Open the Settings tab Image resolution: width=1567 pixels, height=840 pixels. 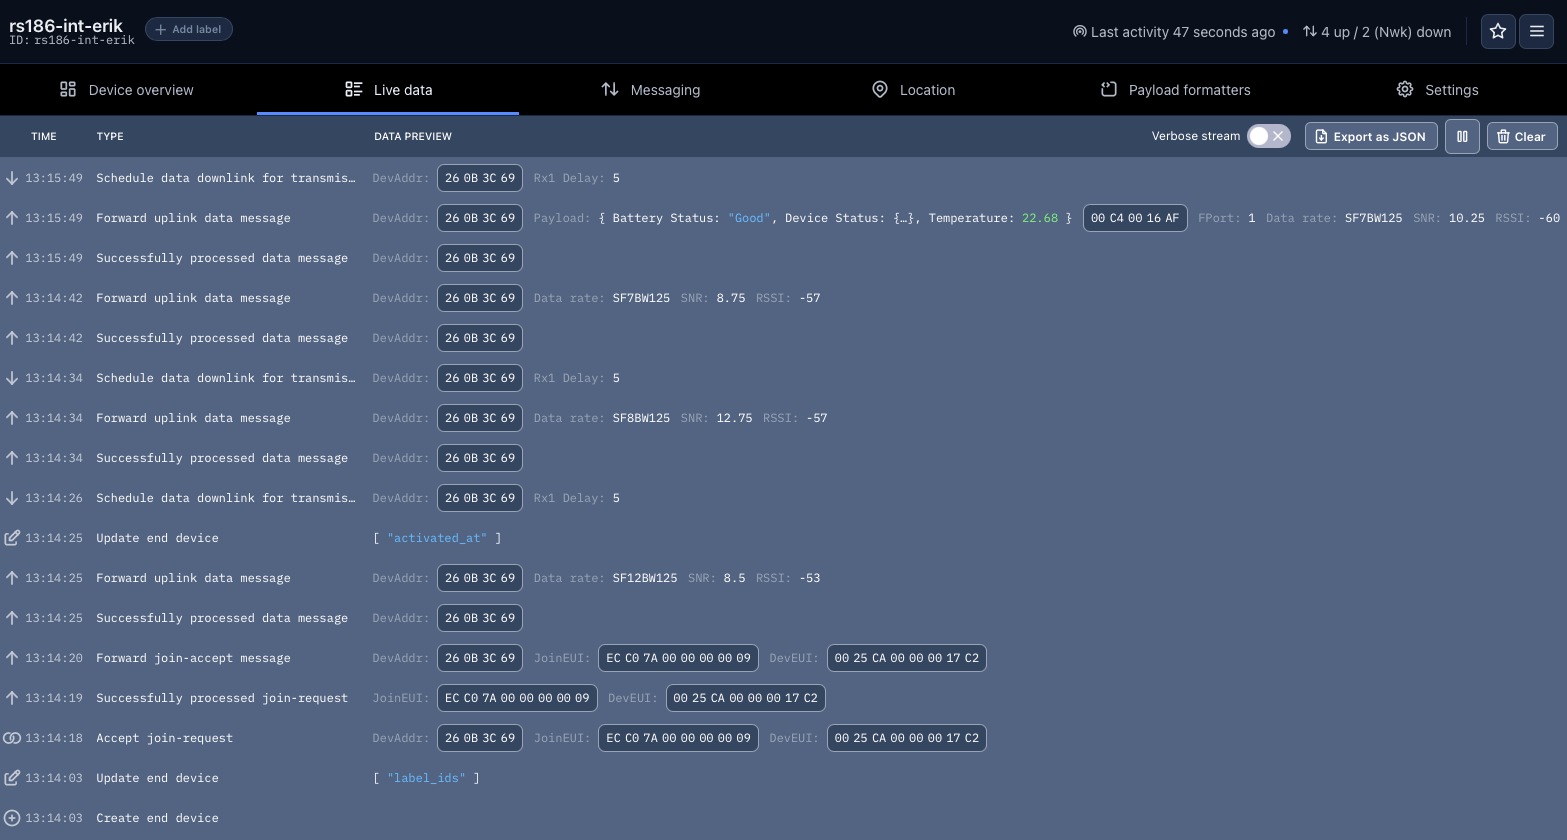[x=1438, y=90]
